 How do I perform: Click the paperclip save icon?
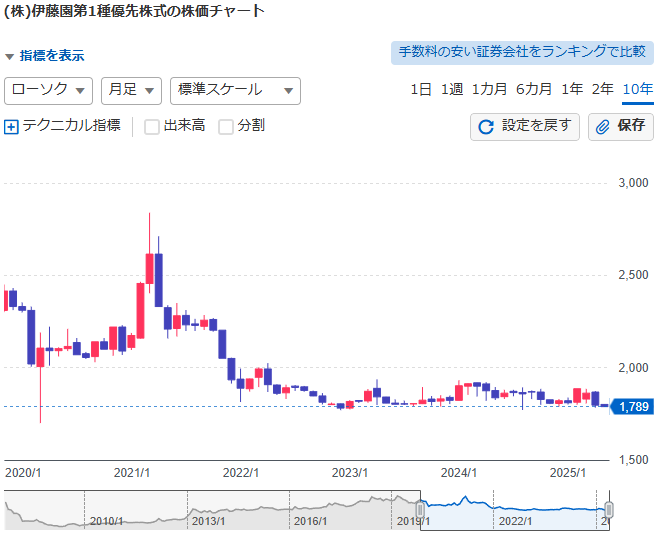point(603,127)
